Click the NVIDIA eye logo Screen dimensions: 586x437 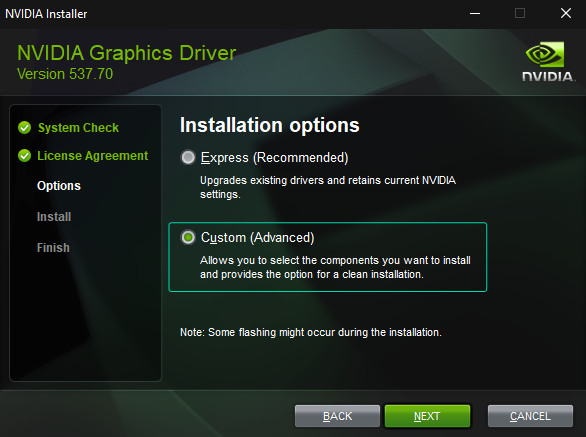(x=545, y=55)
